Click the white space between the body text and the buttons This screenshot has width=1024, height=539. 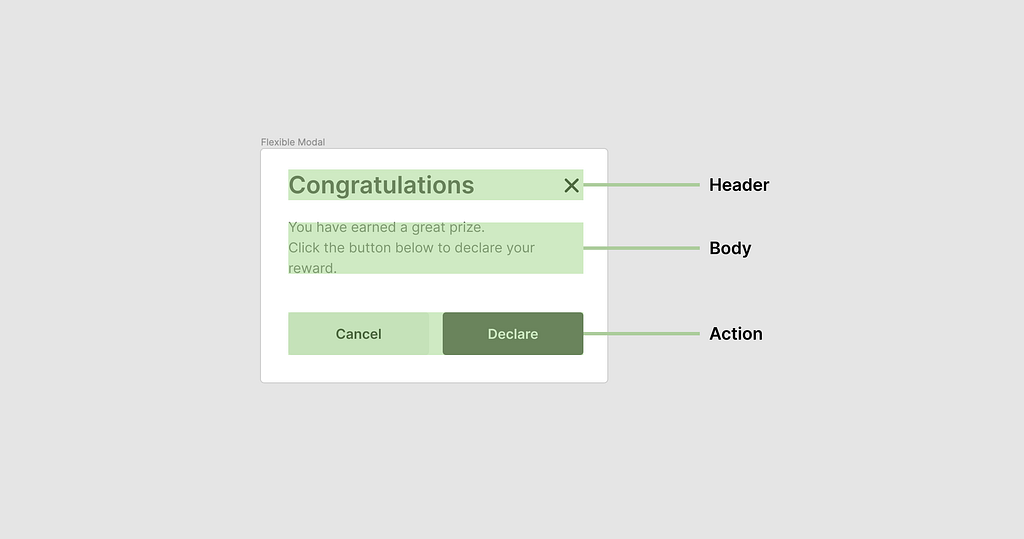(x=434, y=293)
